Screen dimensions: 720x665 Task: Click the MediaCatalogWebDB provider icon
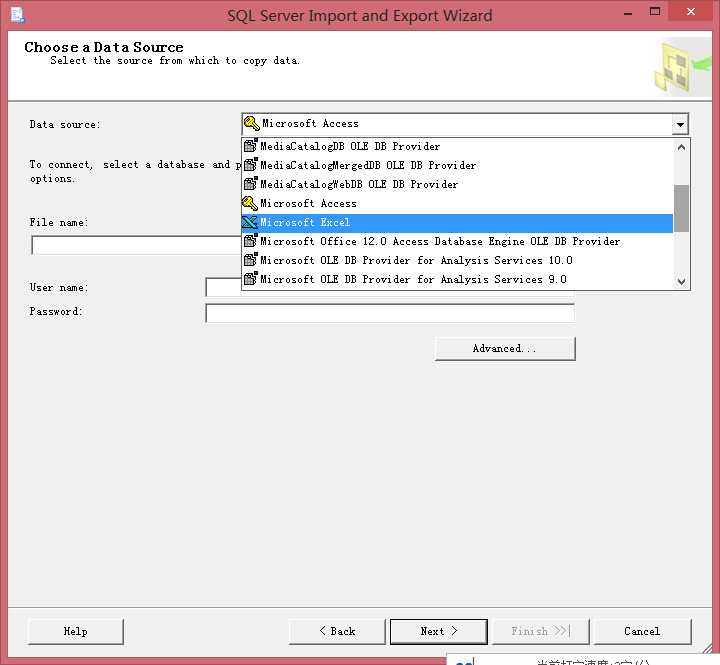point(250,183)
